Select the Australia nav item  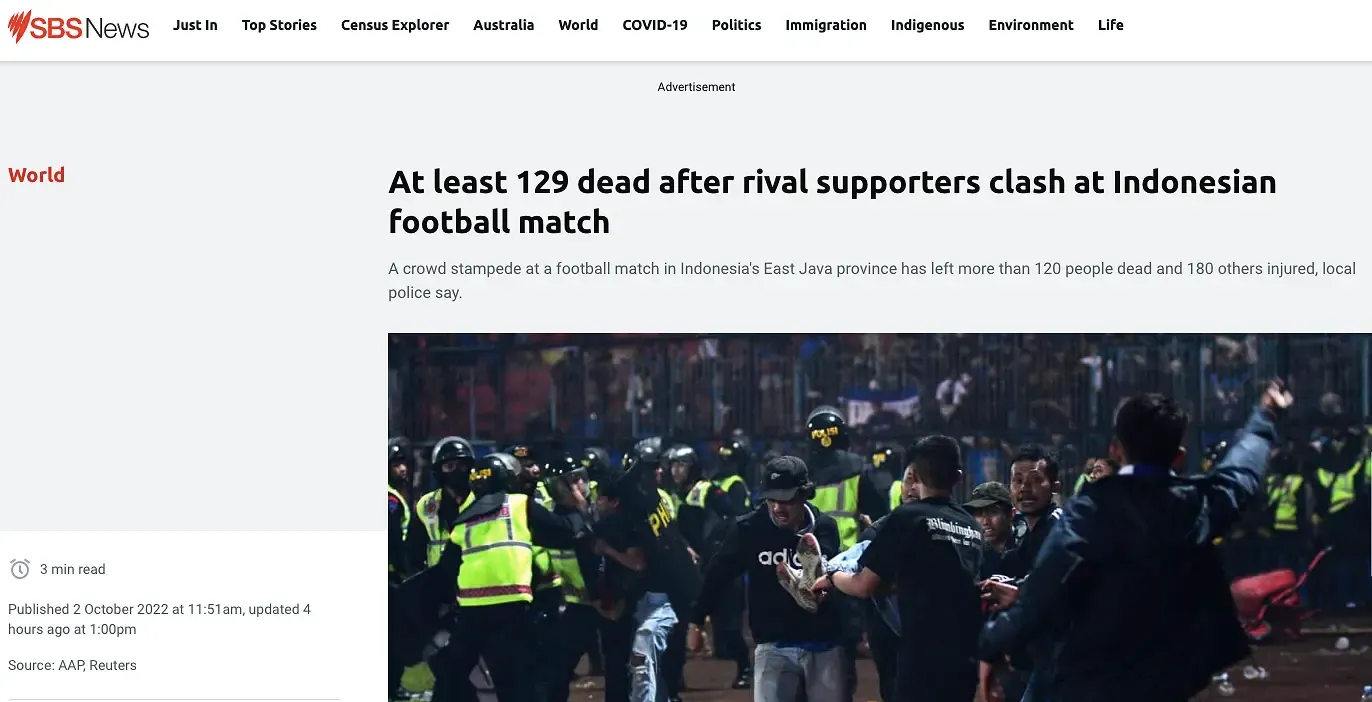pyautogui.click(x=504, y=25)
